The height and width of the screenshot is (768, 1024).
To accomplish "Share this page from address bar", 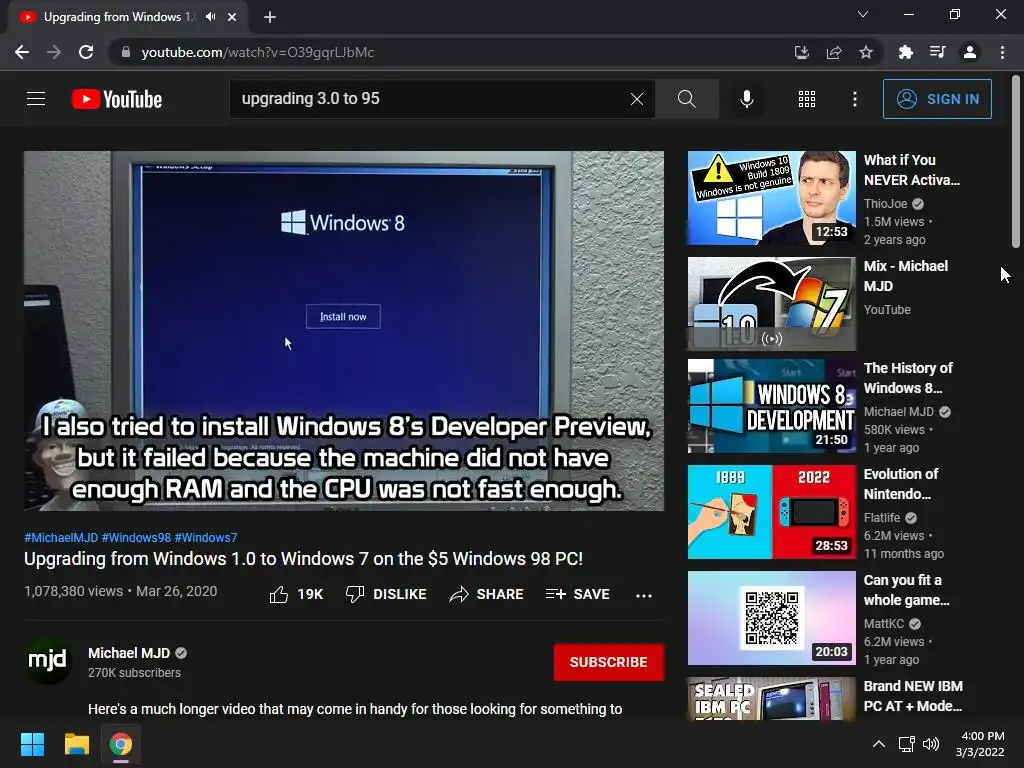I will (834, 52).
